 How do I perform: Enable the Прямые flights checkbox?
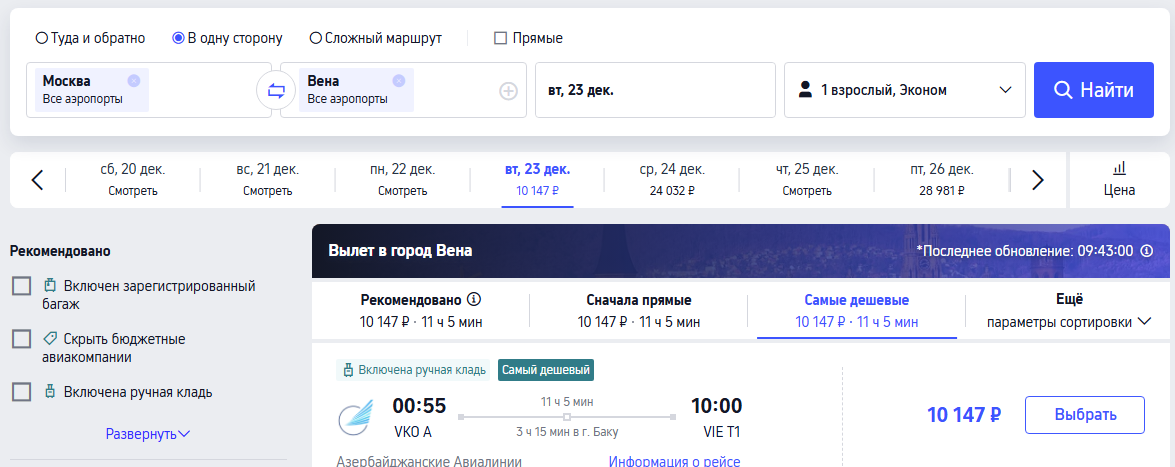click(501, 38)
